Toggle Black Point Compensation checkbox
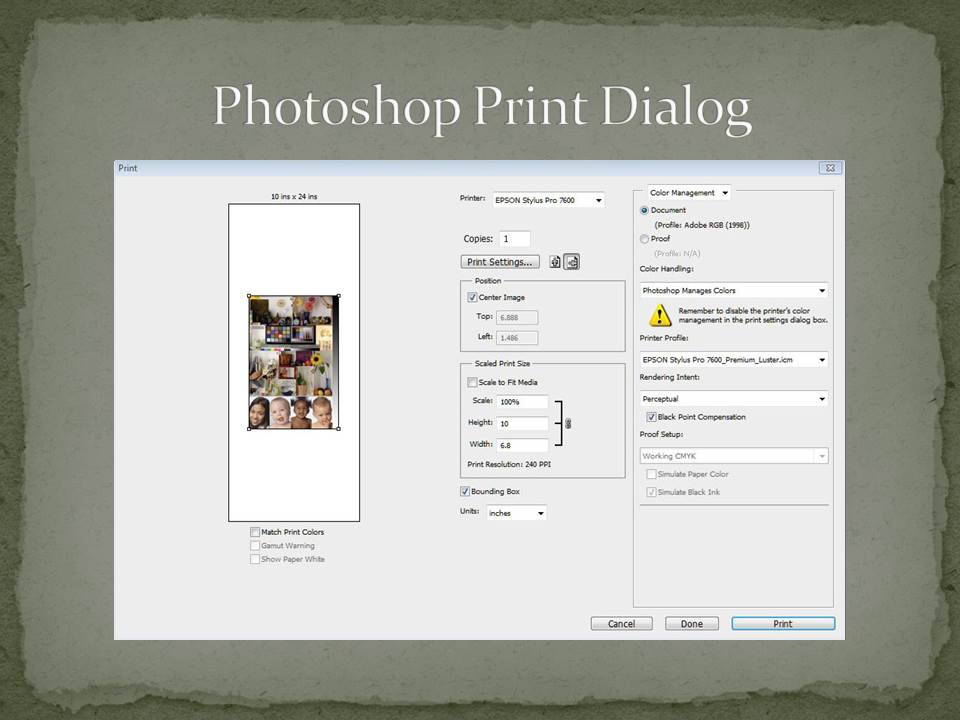The image size is (960, 720). pyautogui.click(x=651, y=417)
